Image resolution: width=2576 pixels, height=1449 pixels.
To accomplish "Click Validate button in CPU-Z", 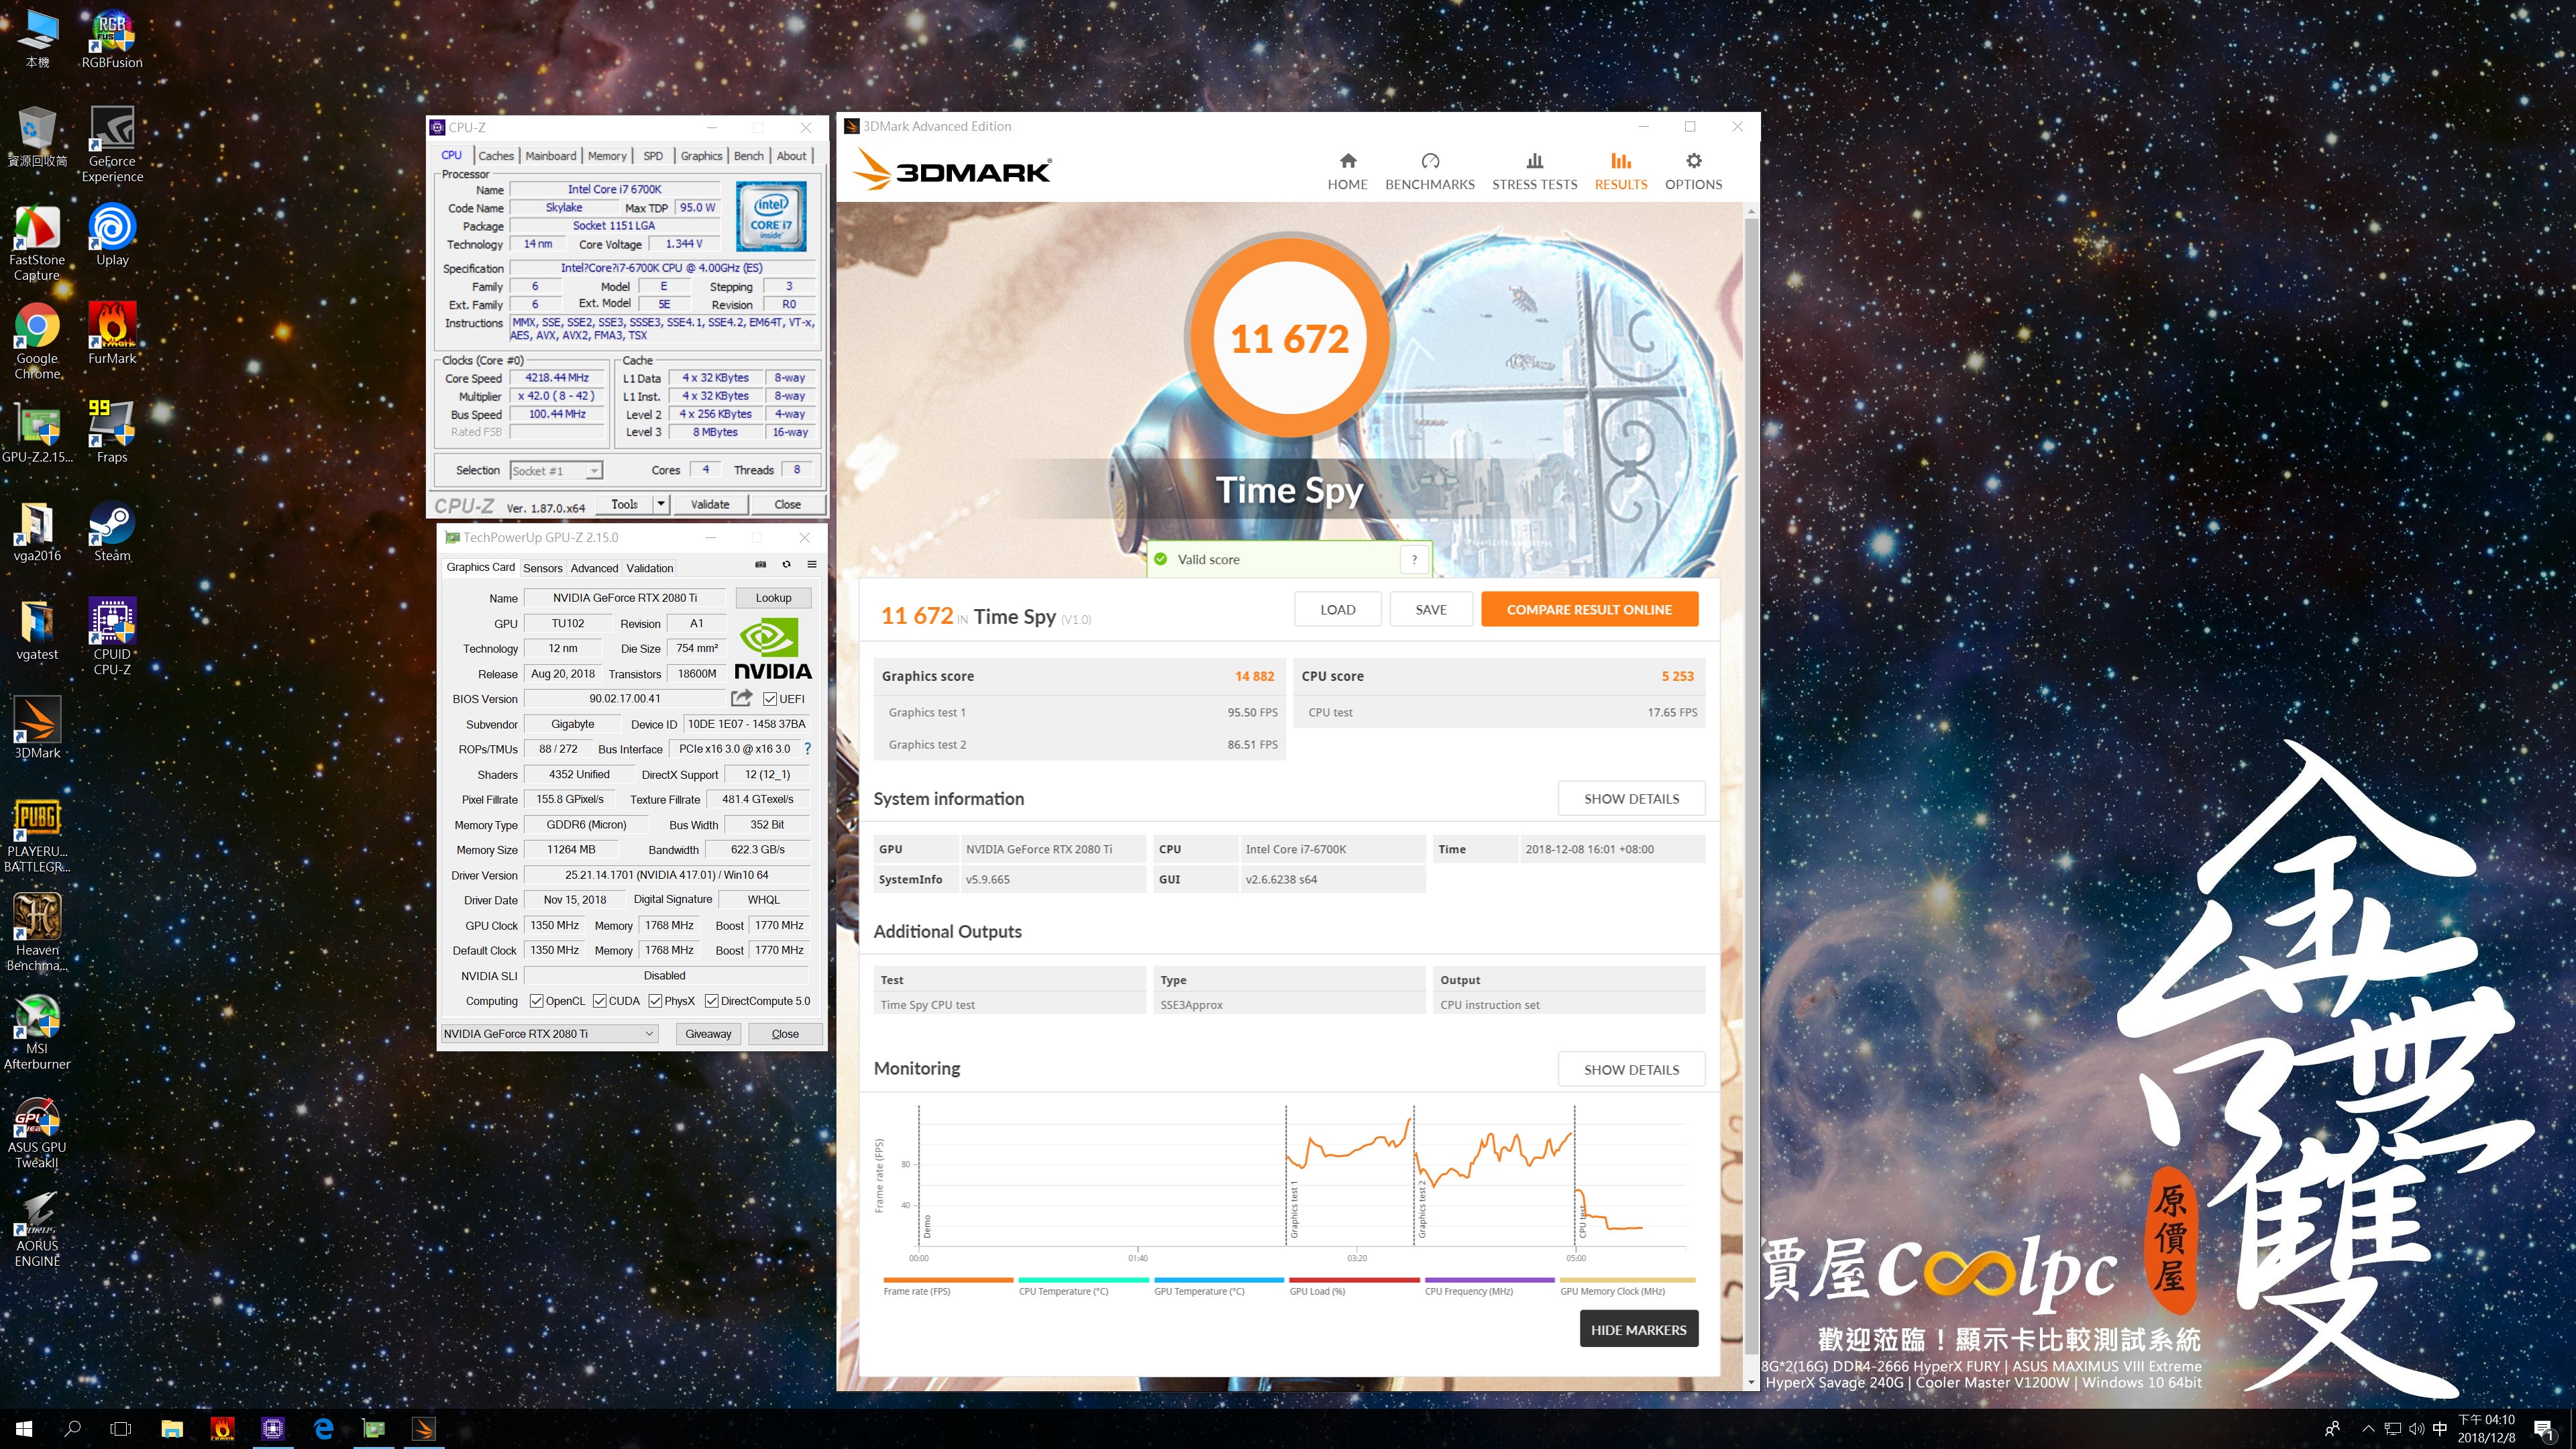I will pos(710,505).
